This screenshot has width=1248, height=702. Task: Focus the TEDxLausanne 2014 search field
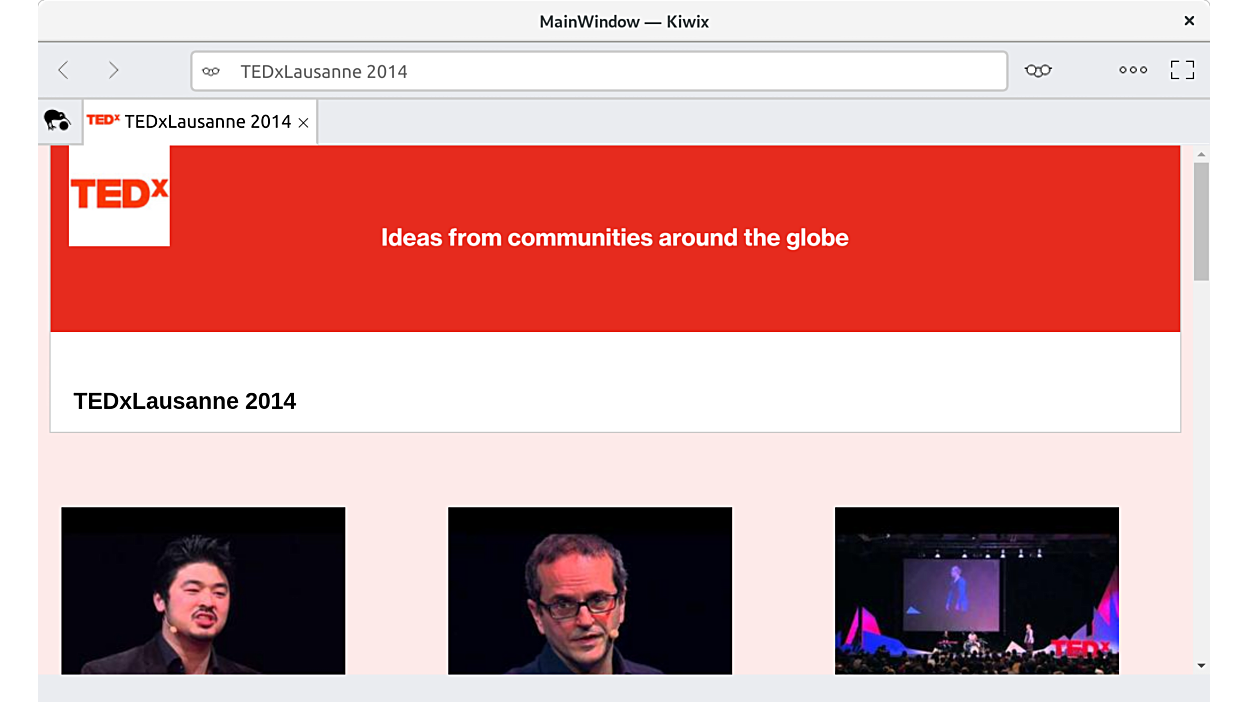point(600,71)
